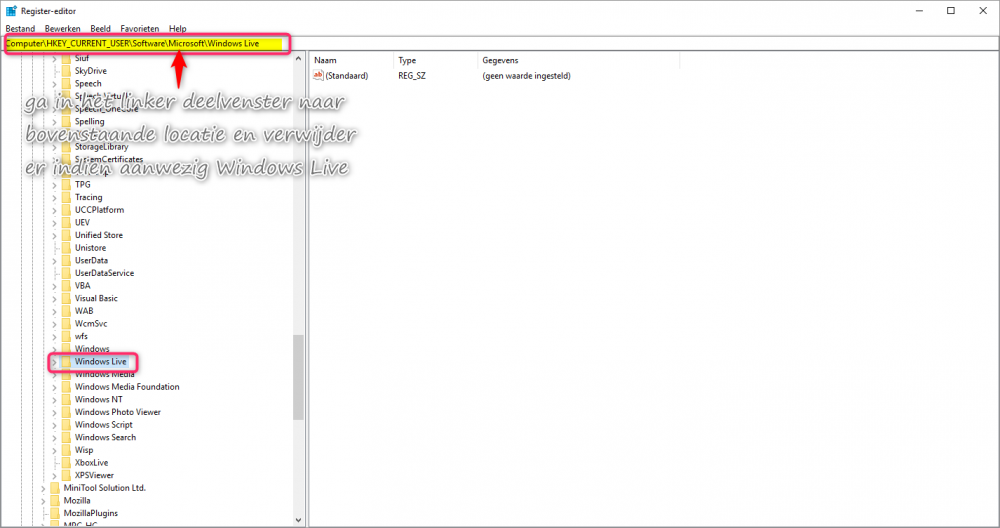1000x528 pixels.
Task: Expand the Visual Basic key
Action: tap(54, 298)
